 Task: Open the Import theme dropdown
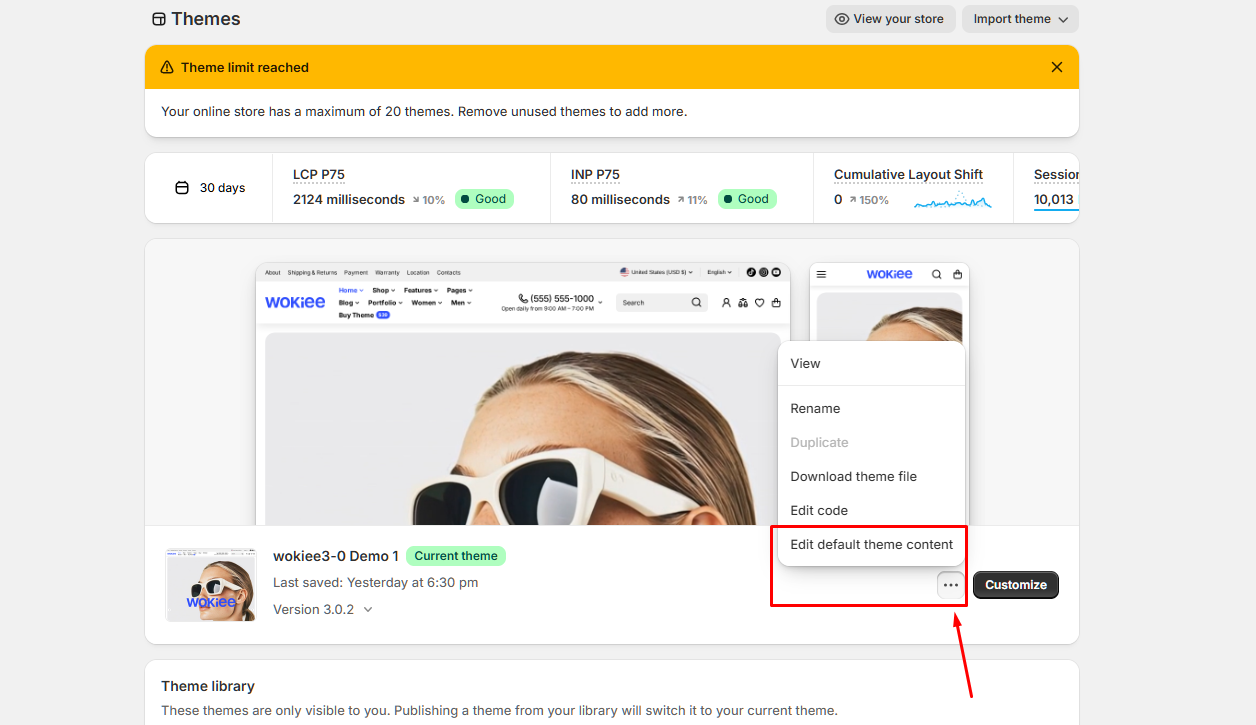(x=1019, y=19)
